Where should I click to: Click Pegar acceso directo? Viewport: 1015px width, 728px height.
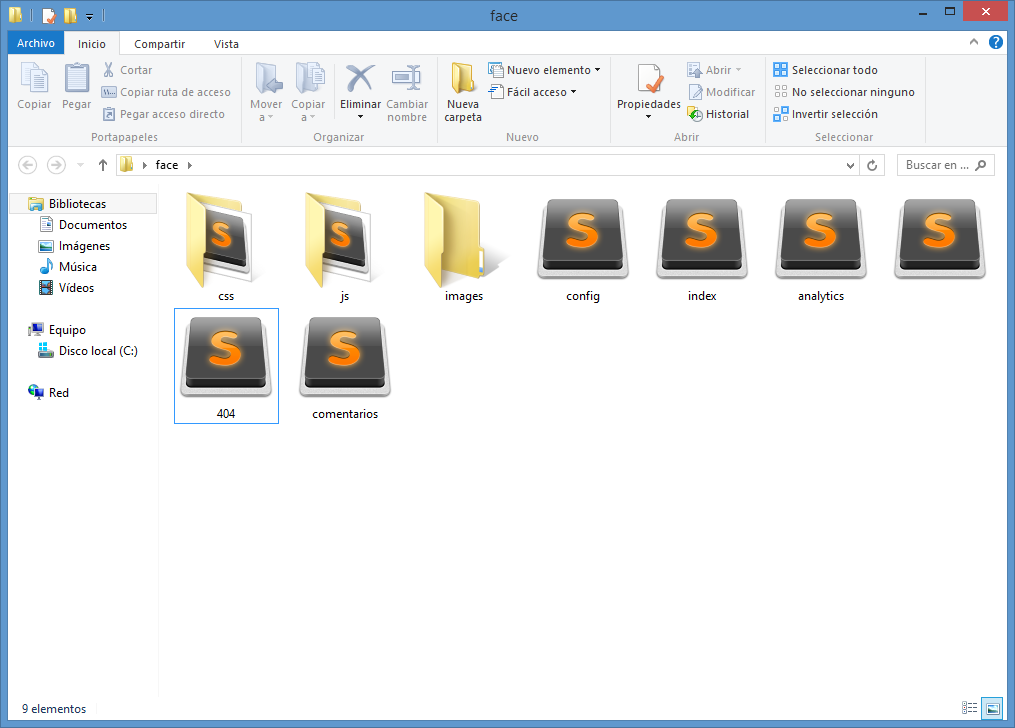(x=164, y=114)
